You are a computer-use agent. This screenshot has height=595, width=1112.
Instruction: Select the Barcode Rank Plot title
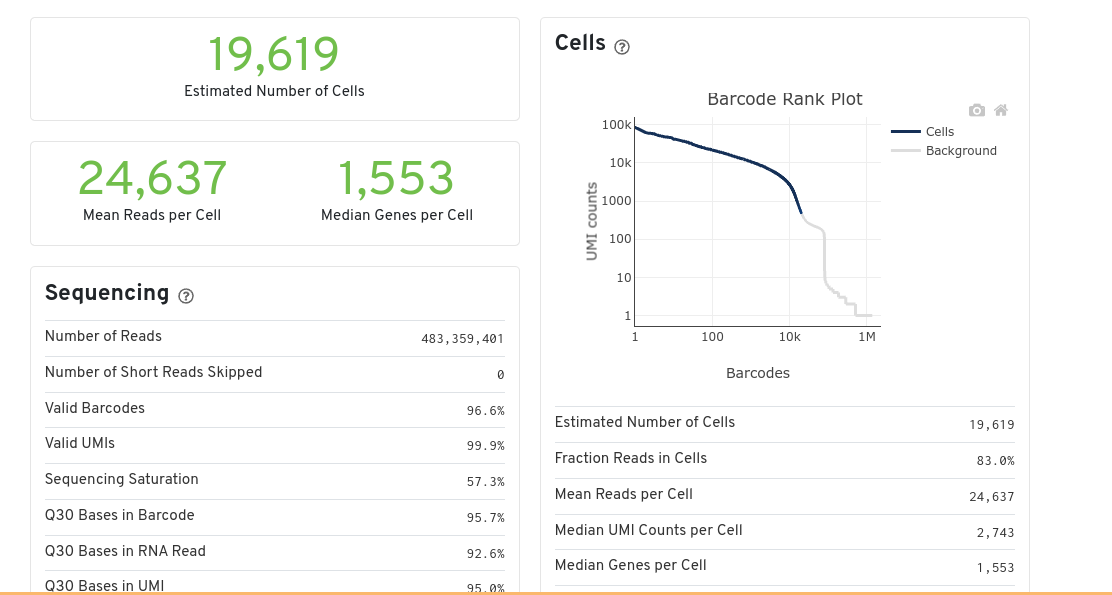(784, 99)
